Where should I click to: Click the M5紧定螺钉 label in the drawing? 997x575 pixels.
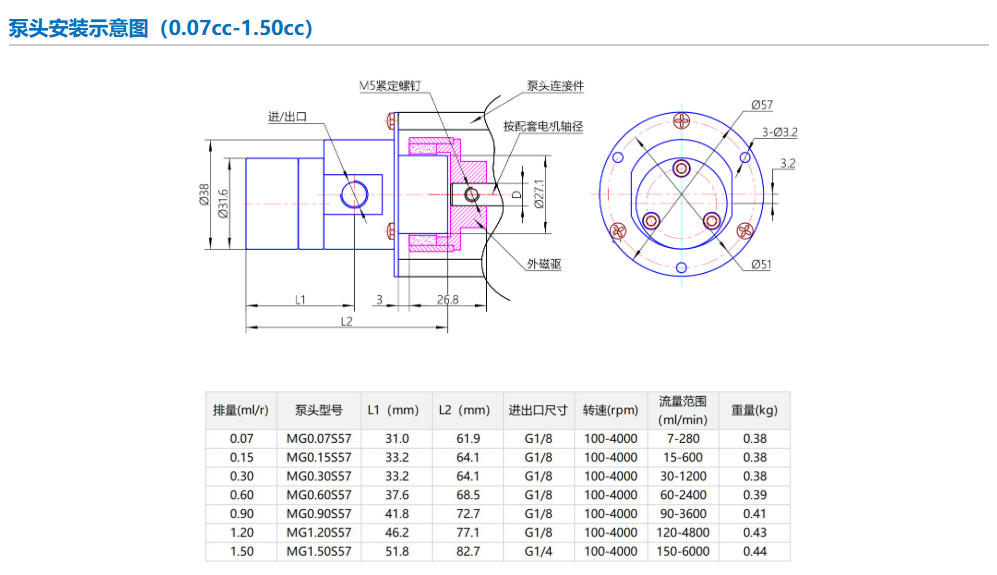(x=391, y=86)
